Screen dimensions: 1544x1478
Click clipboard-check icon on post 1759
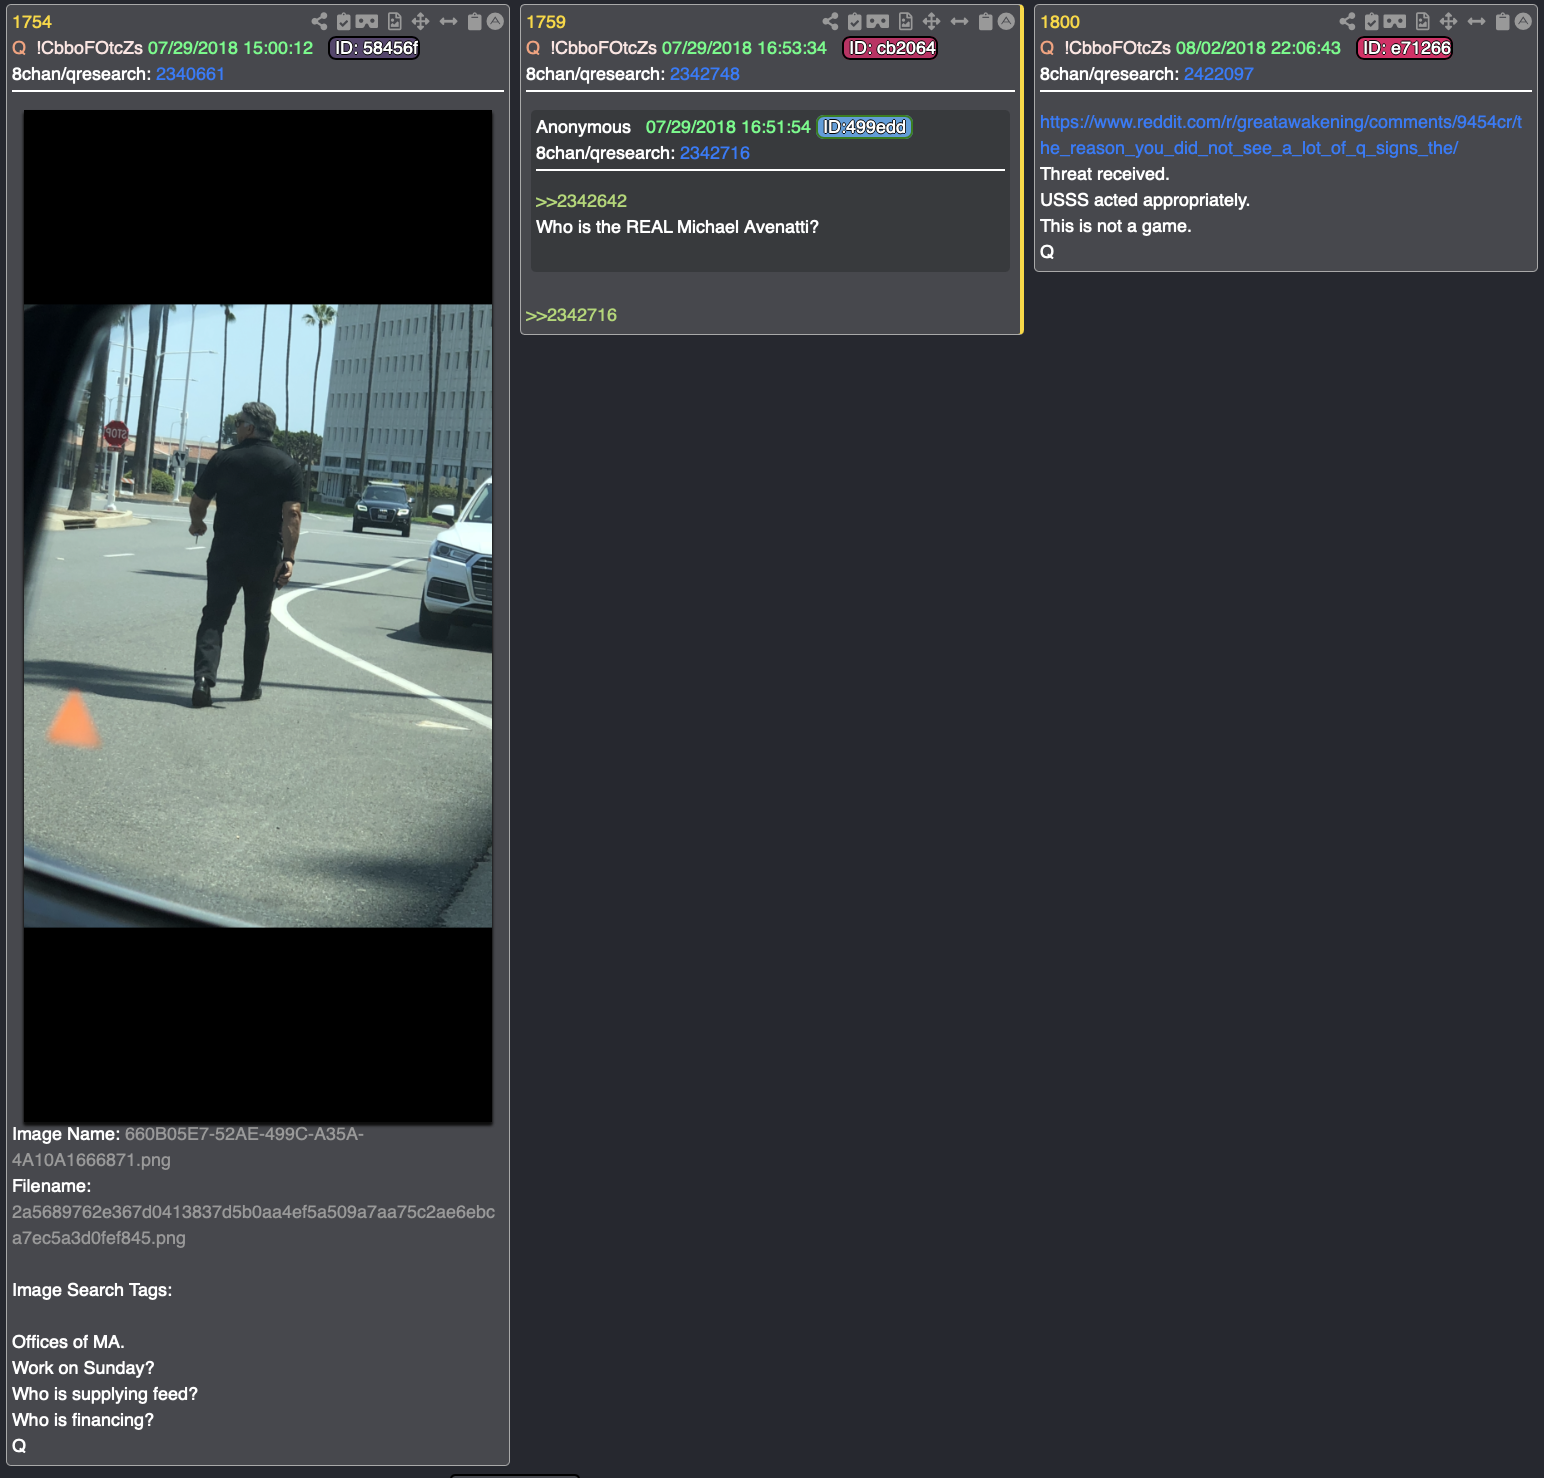[x=855, y=21]
